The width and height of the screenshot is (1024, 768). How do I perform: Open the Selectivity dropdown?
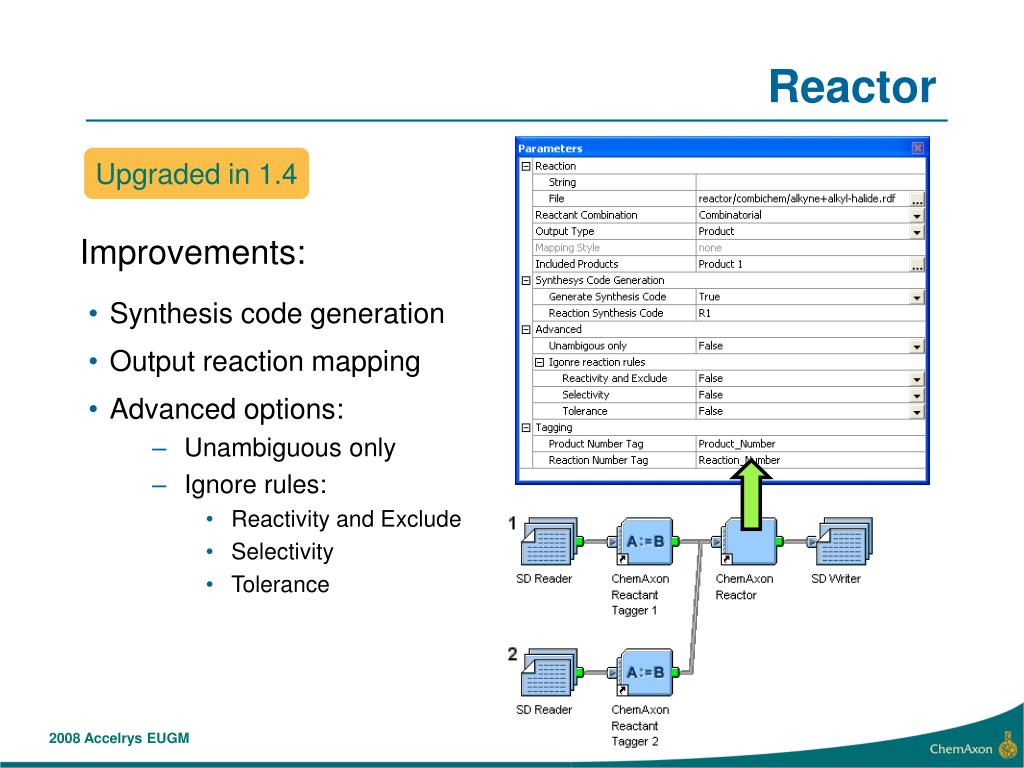(918, 395)
